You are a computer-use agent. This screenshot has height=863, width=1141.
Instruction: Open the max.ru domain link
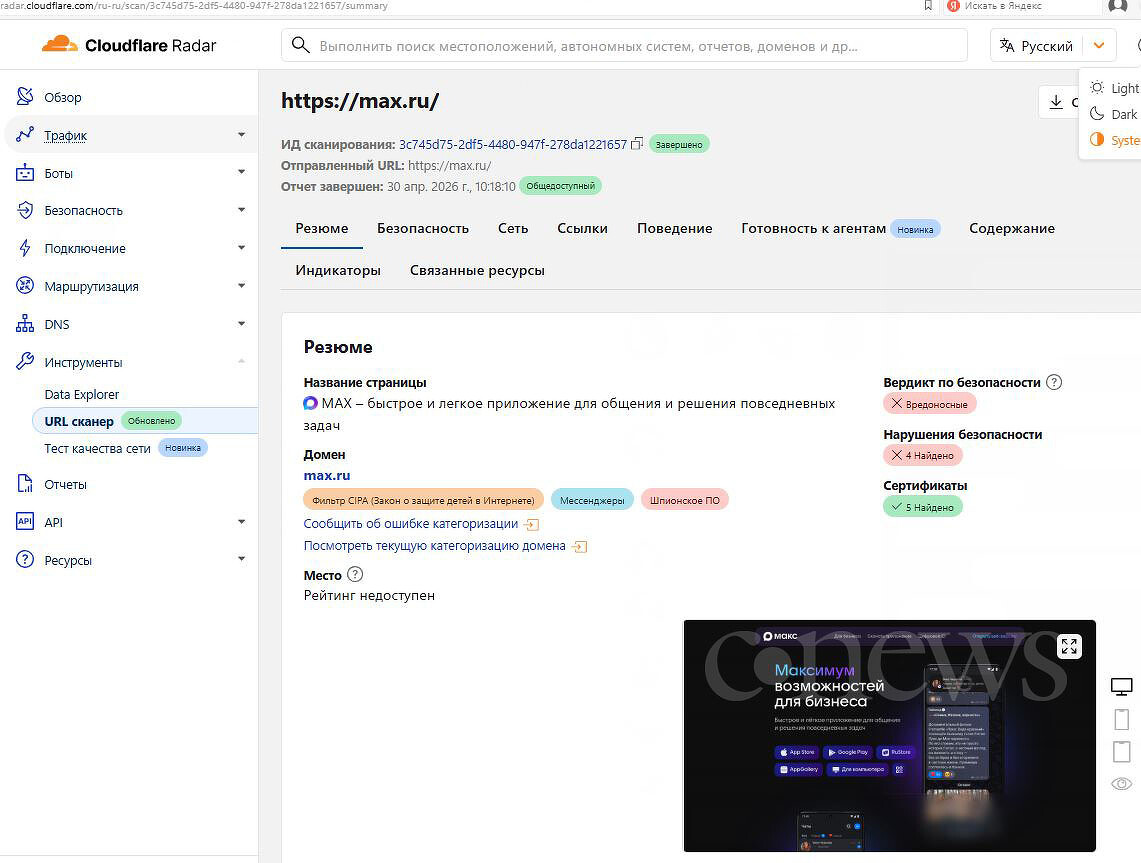coord(327,475)
